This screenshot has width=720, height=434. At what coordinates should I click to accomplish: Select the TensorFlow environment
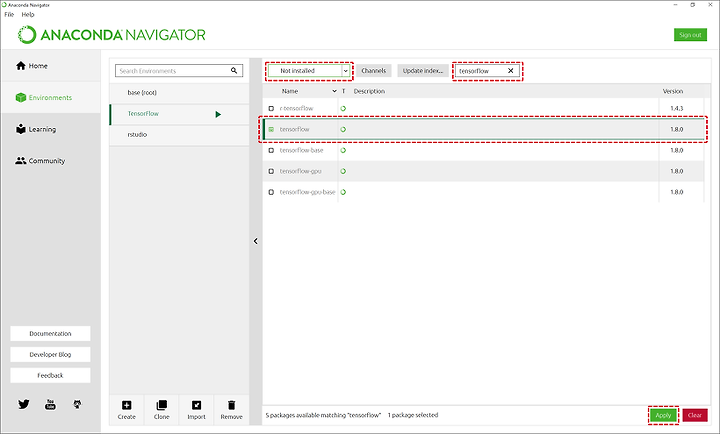[179, 113]
